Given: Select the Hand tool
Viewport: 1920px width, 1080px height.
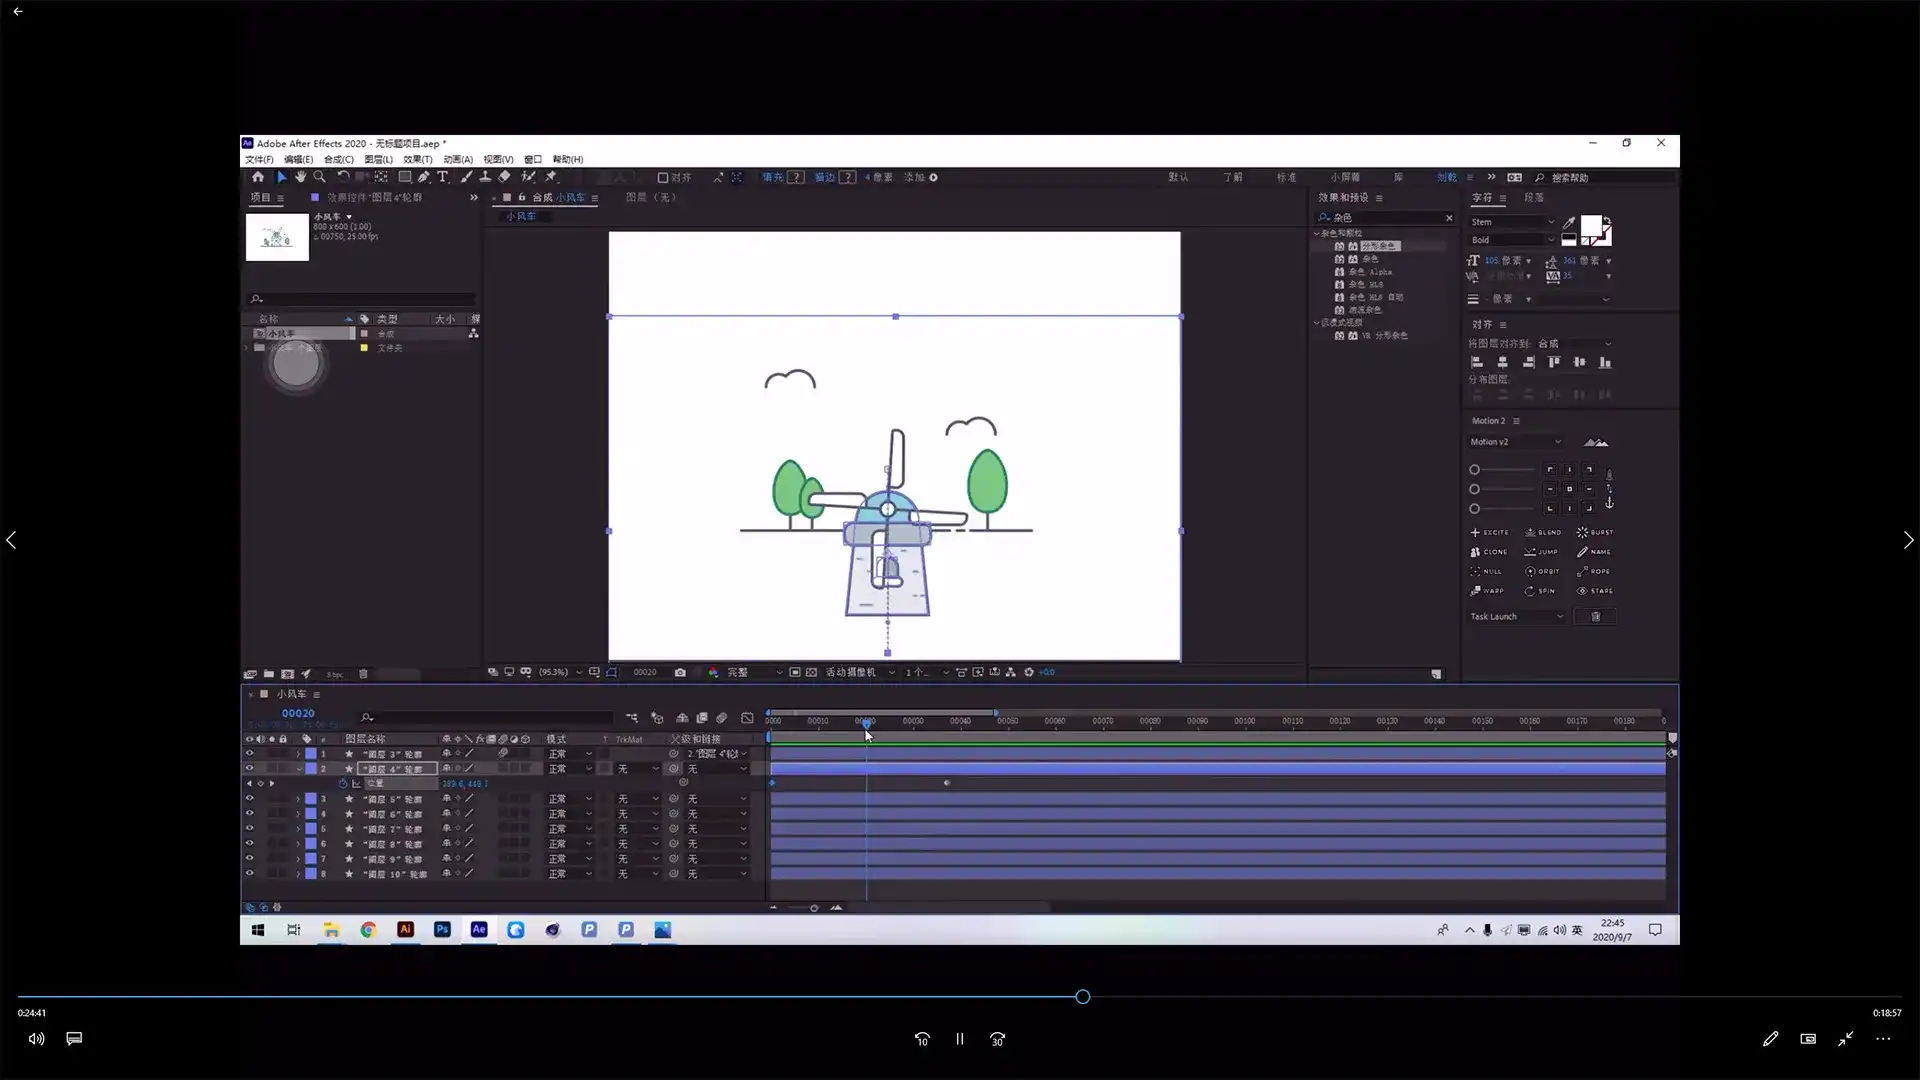Looking at the screenshot, I should tap(300, 177).
